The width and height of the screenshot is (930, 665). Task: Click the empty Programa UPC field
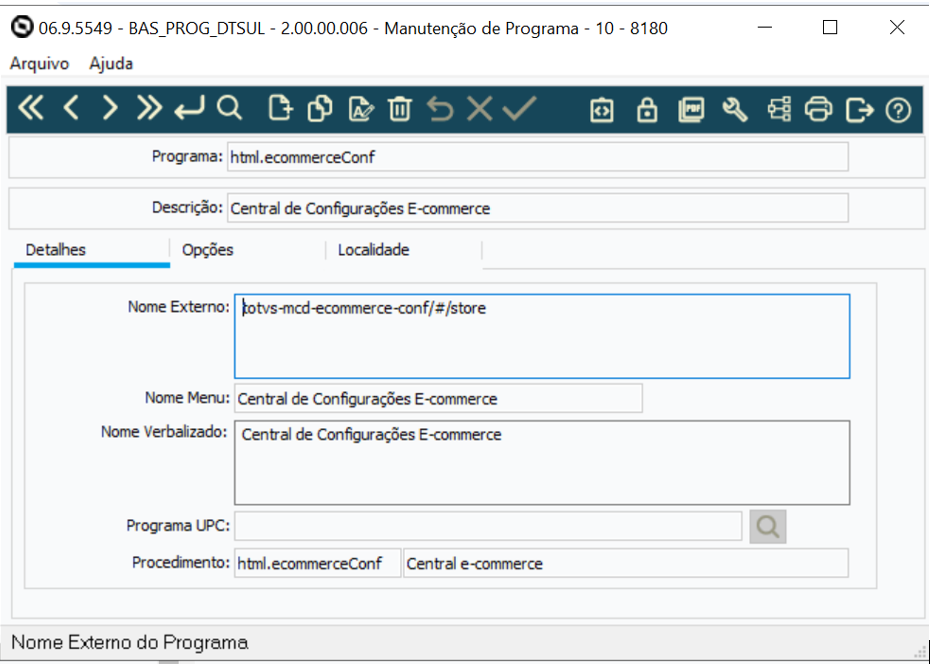(488, 526)
